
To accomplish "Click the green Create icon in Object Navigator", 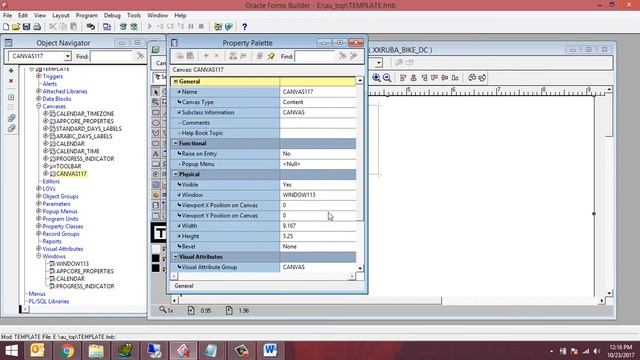I will [11, 71].
